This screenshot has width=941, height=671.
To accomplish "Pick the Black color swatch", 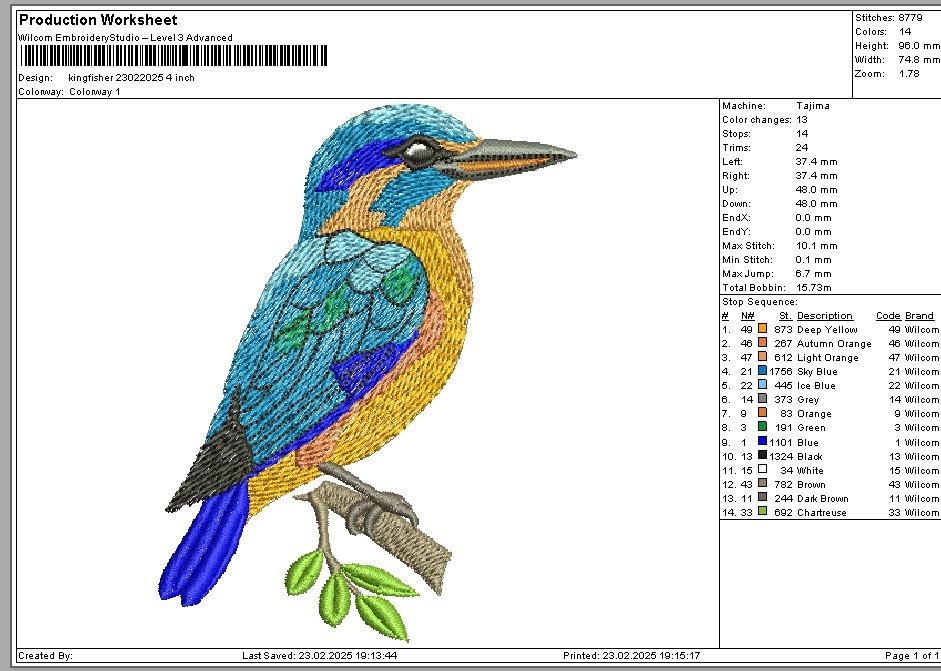I will click(x=763, y=455).
